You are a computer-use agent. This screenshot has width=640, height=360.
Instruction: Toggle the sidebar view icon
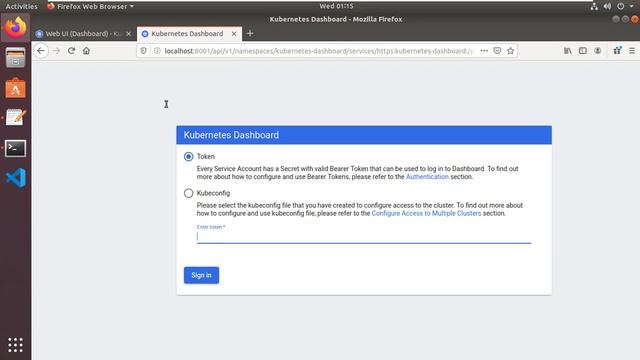coord(583,51)
